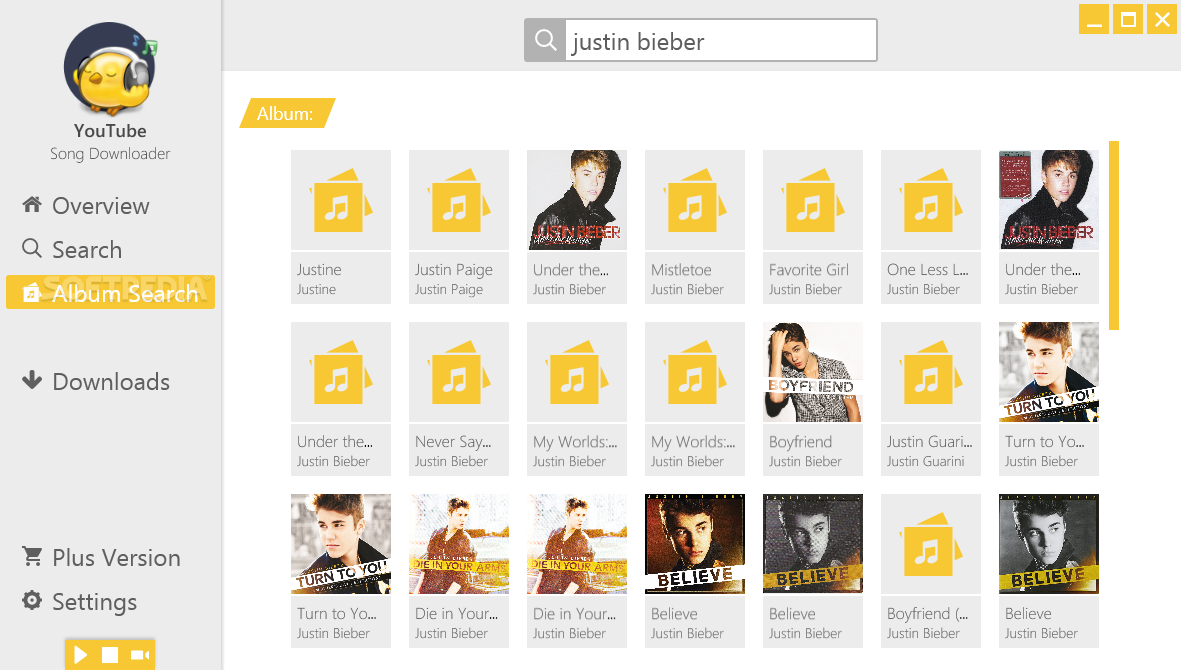Screen dimensions: 1181x670
Task: Open the One Less L... album placeholder icon
Action: coord(931,200)
